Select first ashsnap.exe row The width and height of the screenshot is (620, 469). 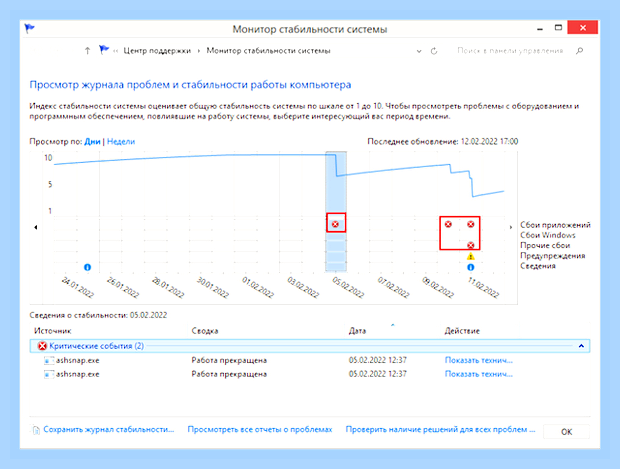coord(310,360)
